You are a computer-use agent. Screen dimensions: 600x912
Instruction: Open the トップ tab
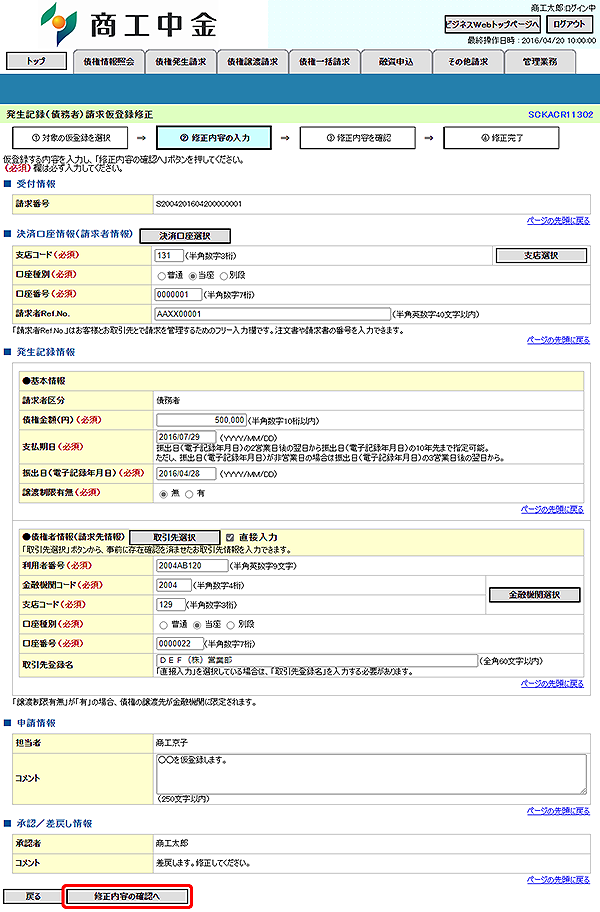(36, 60)
